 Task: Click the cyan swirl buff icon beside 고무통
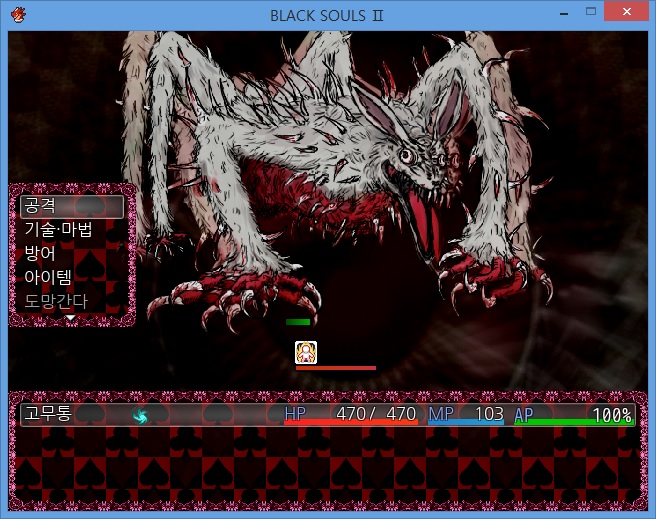coord(140,416)
